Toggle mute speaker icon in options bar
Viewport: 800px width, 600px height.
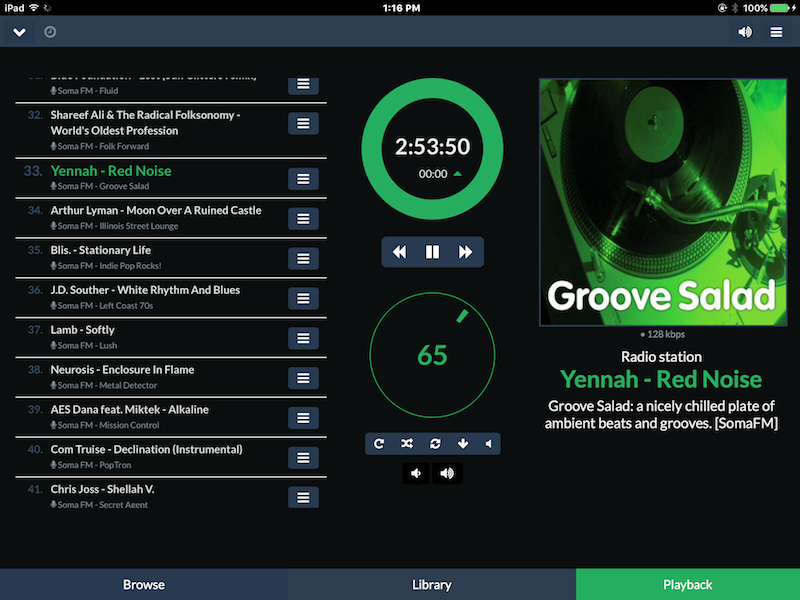pyautogui.click(x=489, y=443)
